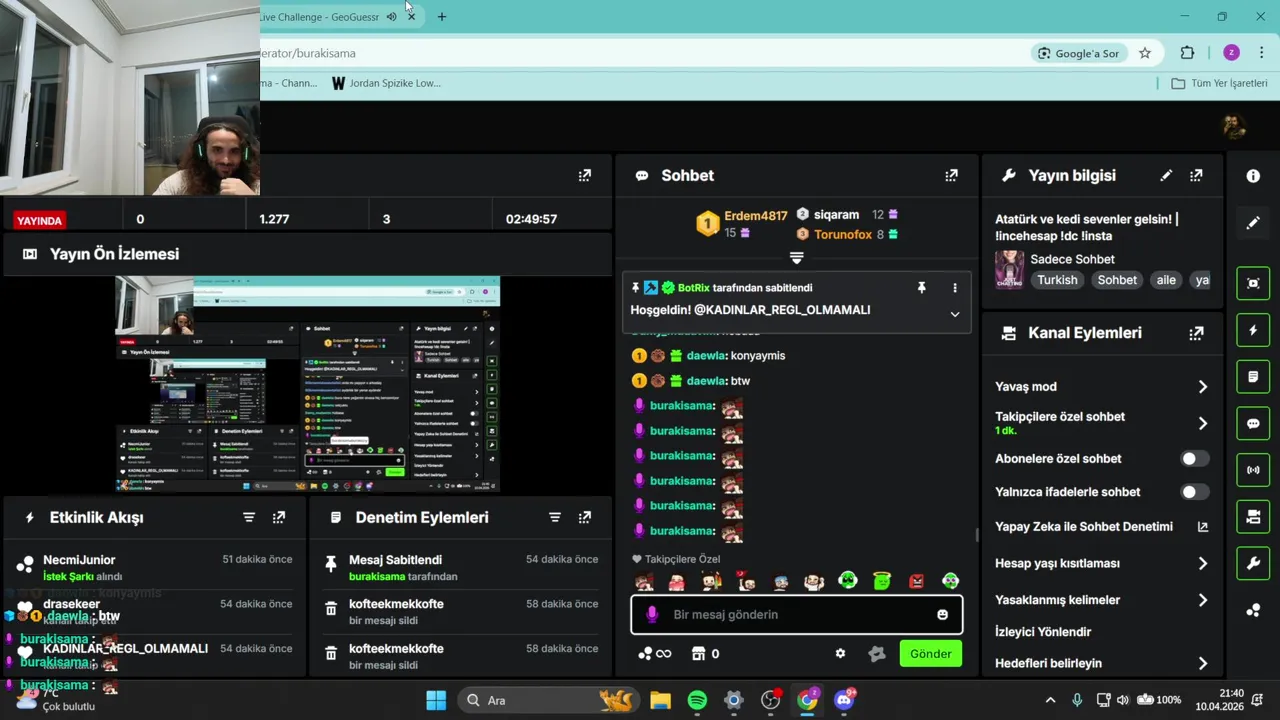Click the shop icon below chat input
Screen dimensions: 1280x720
tap(699, 654)
